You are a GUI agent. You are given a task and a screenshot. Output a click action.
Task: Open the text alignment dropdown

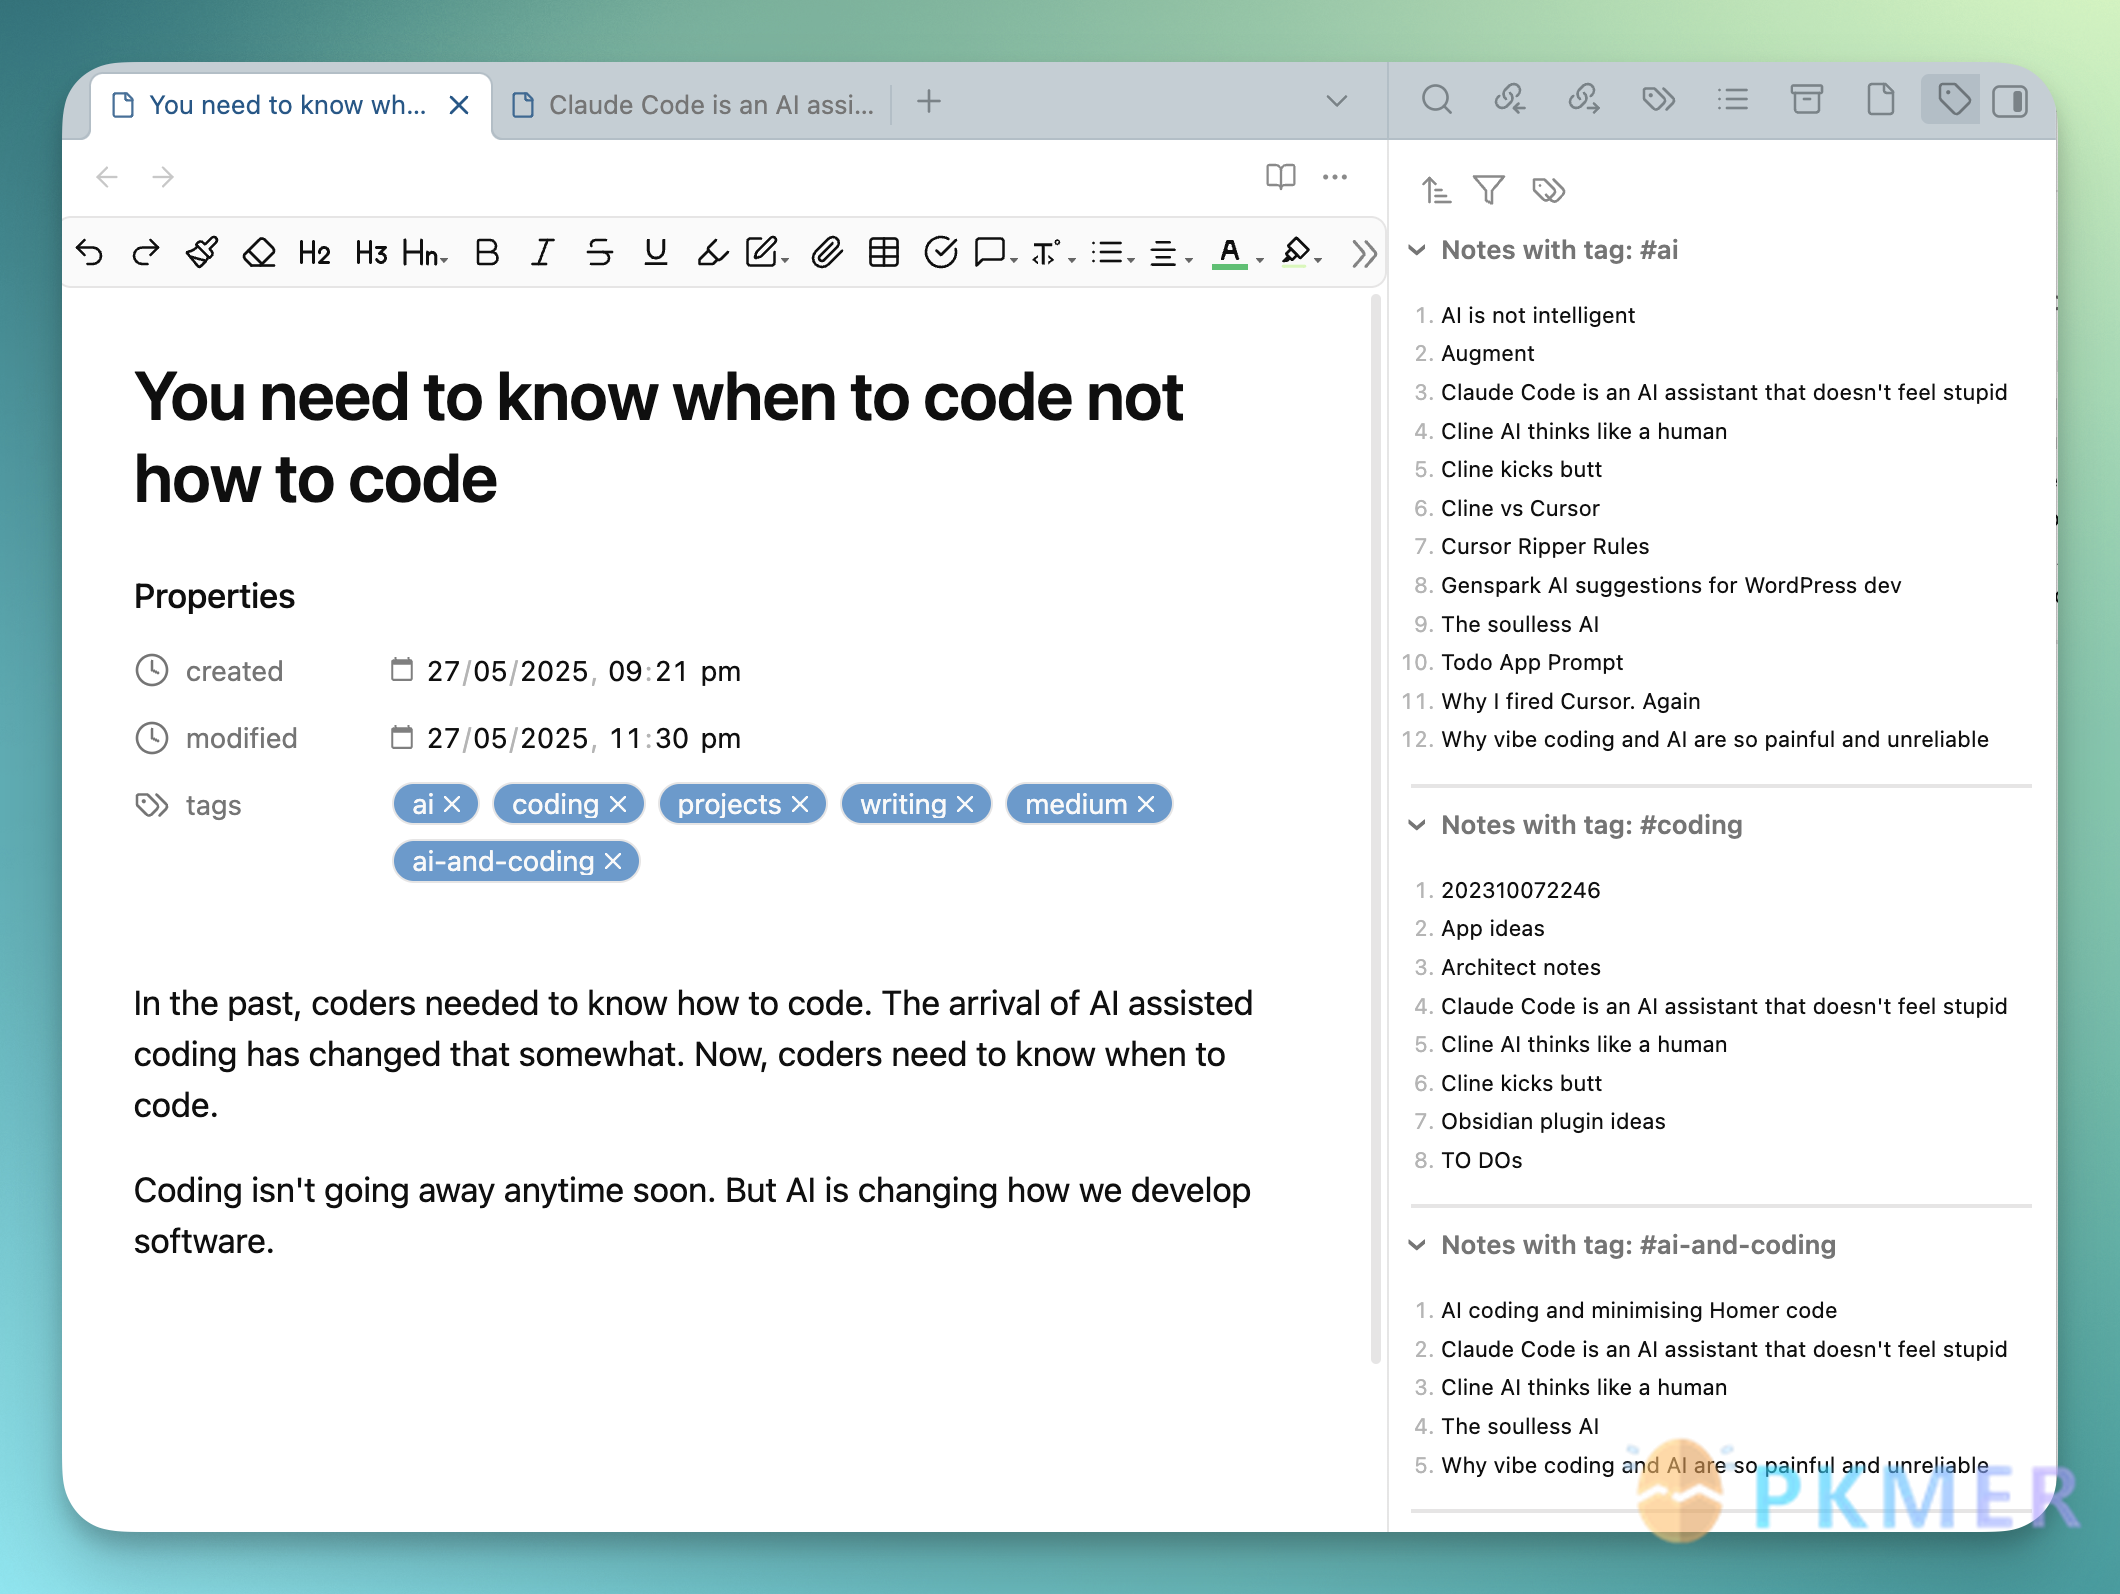tap(1170, 253)
